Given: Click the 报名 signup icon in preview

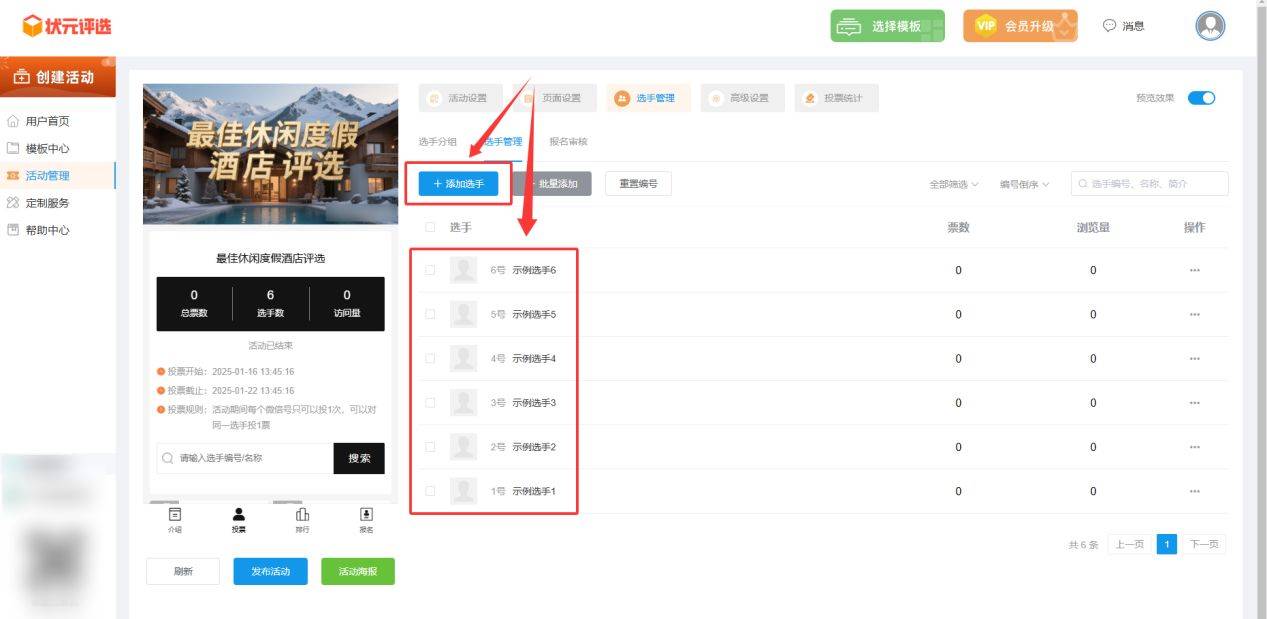Looking at the screenshot, I should (x=366, y=518).
